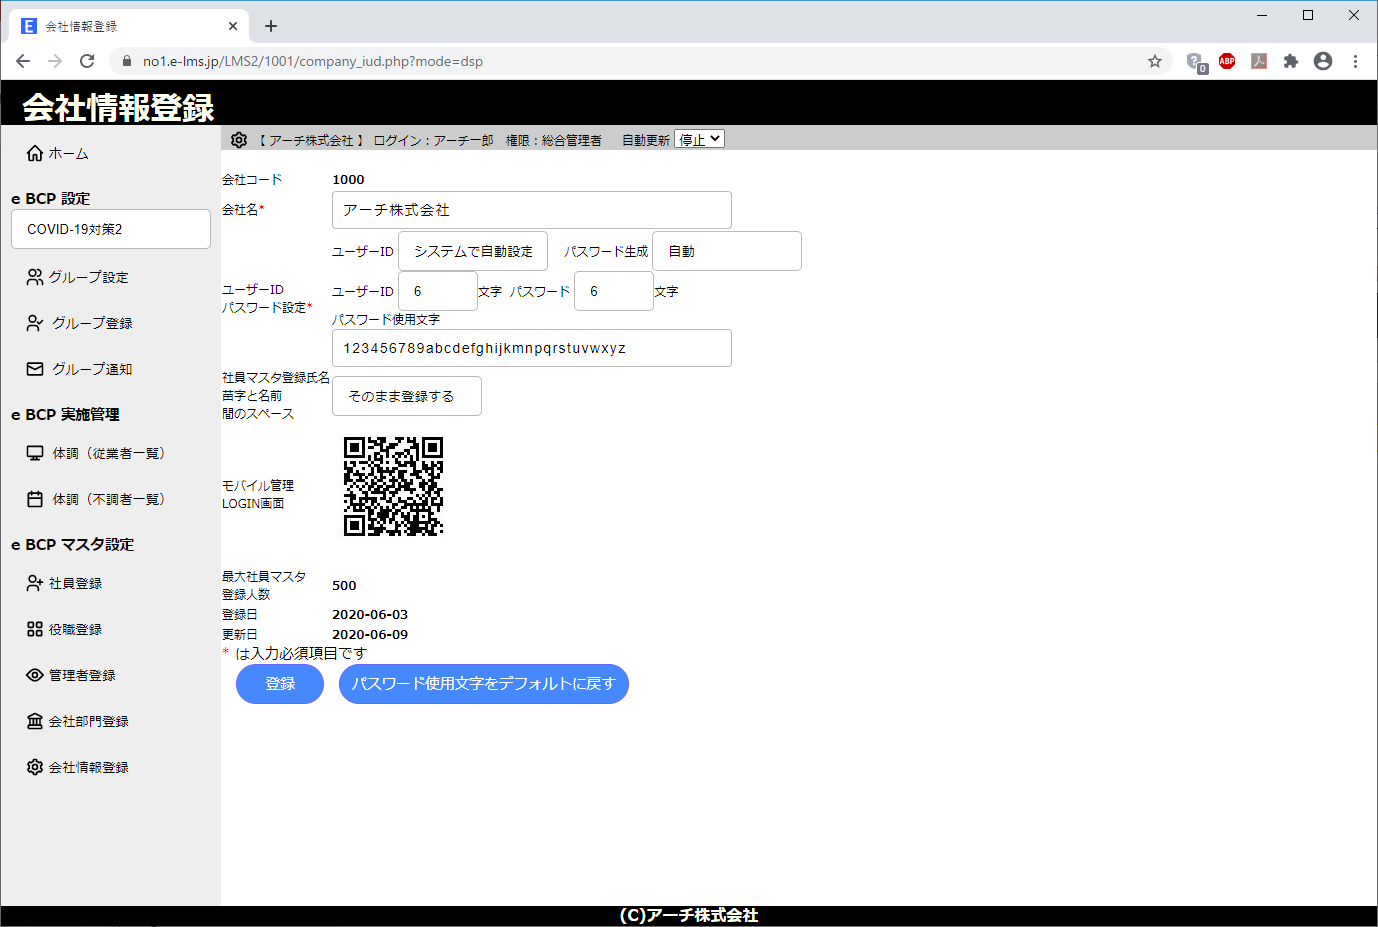Click the 会社名 text field
Screen dimensions: 1378x927
[531, 210]
